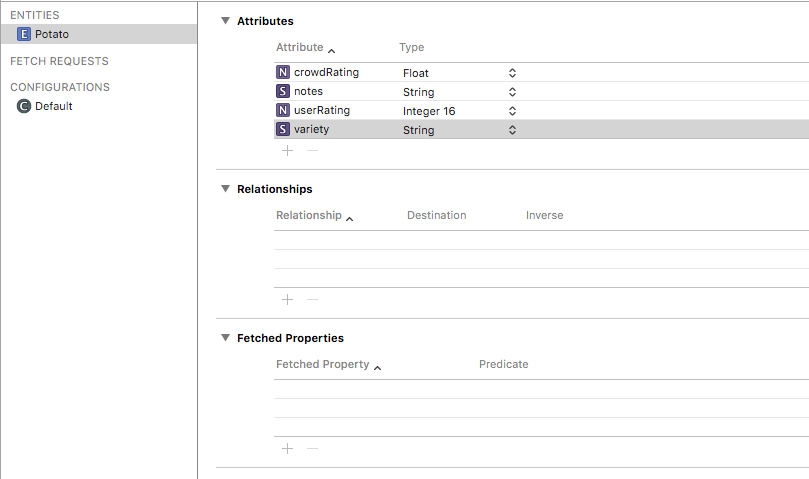The height and width of the screenshot is (479, 809).
Task: Change the type of variety attribute
Action: [512, 130]
